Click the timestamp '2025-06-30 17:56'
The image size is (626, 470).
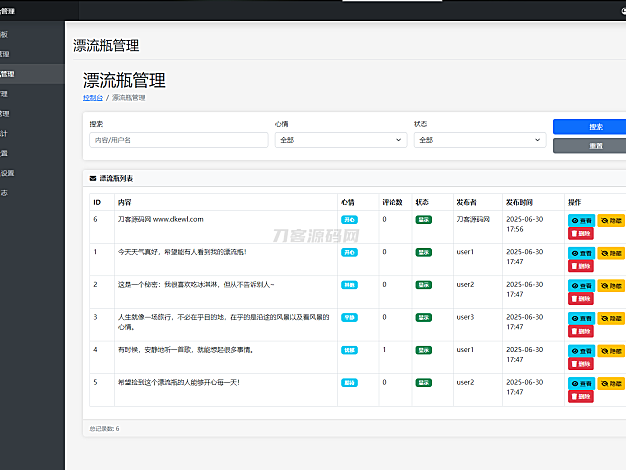coord(525,224)
